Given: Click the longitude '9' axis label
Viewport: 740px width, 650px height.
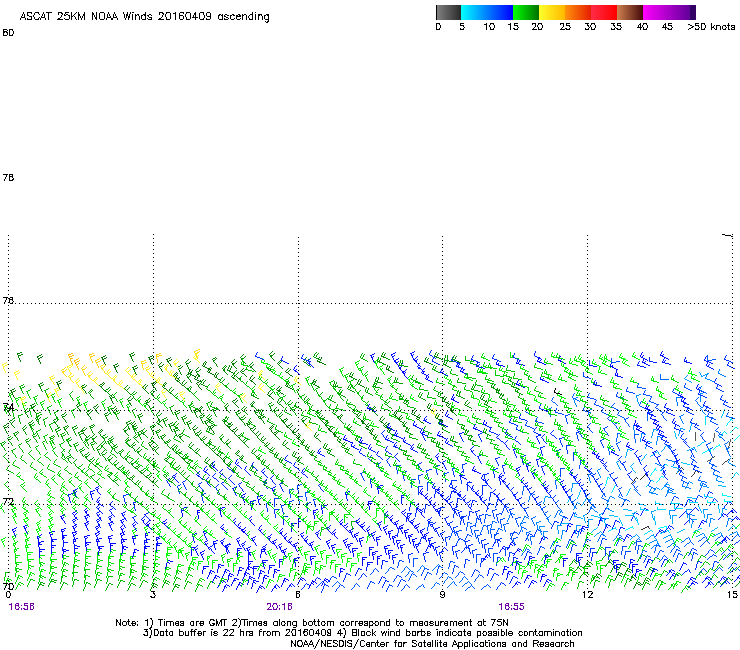Looking at the screenshot, I should coord(442,594).
